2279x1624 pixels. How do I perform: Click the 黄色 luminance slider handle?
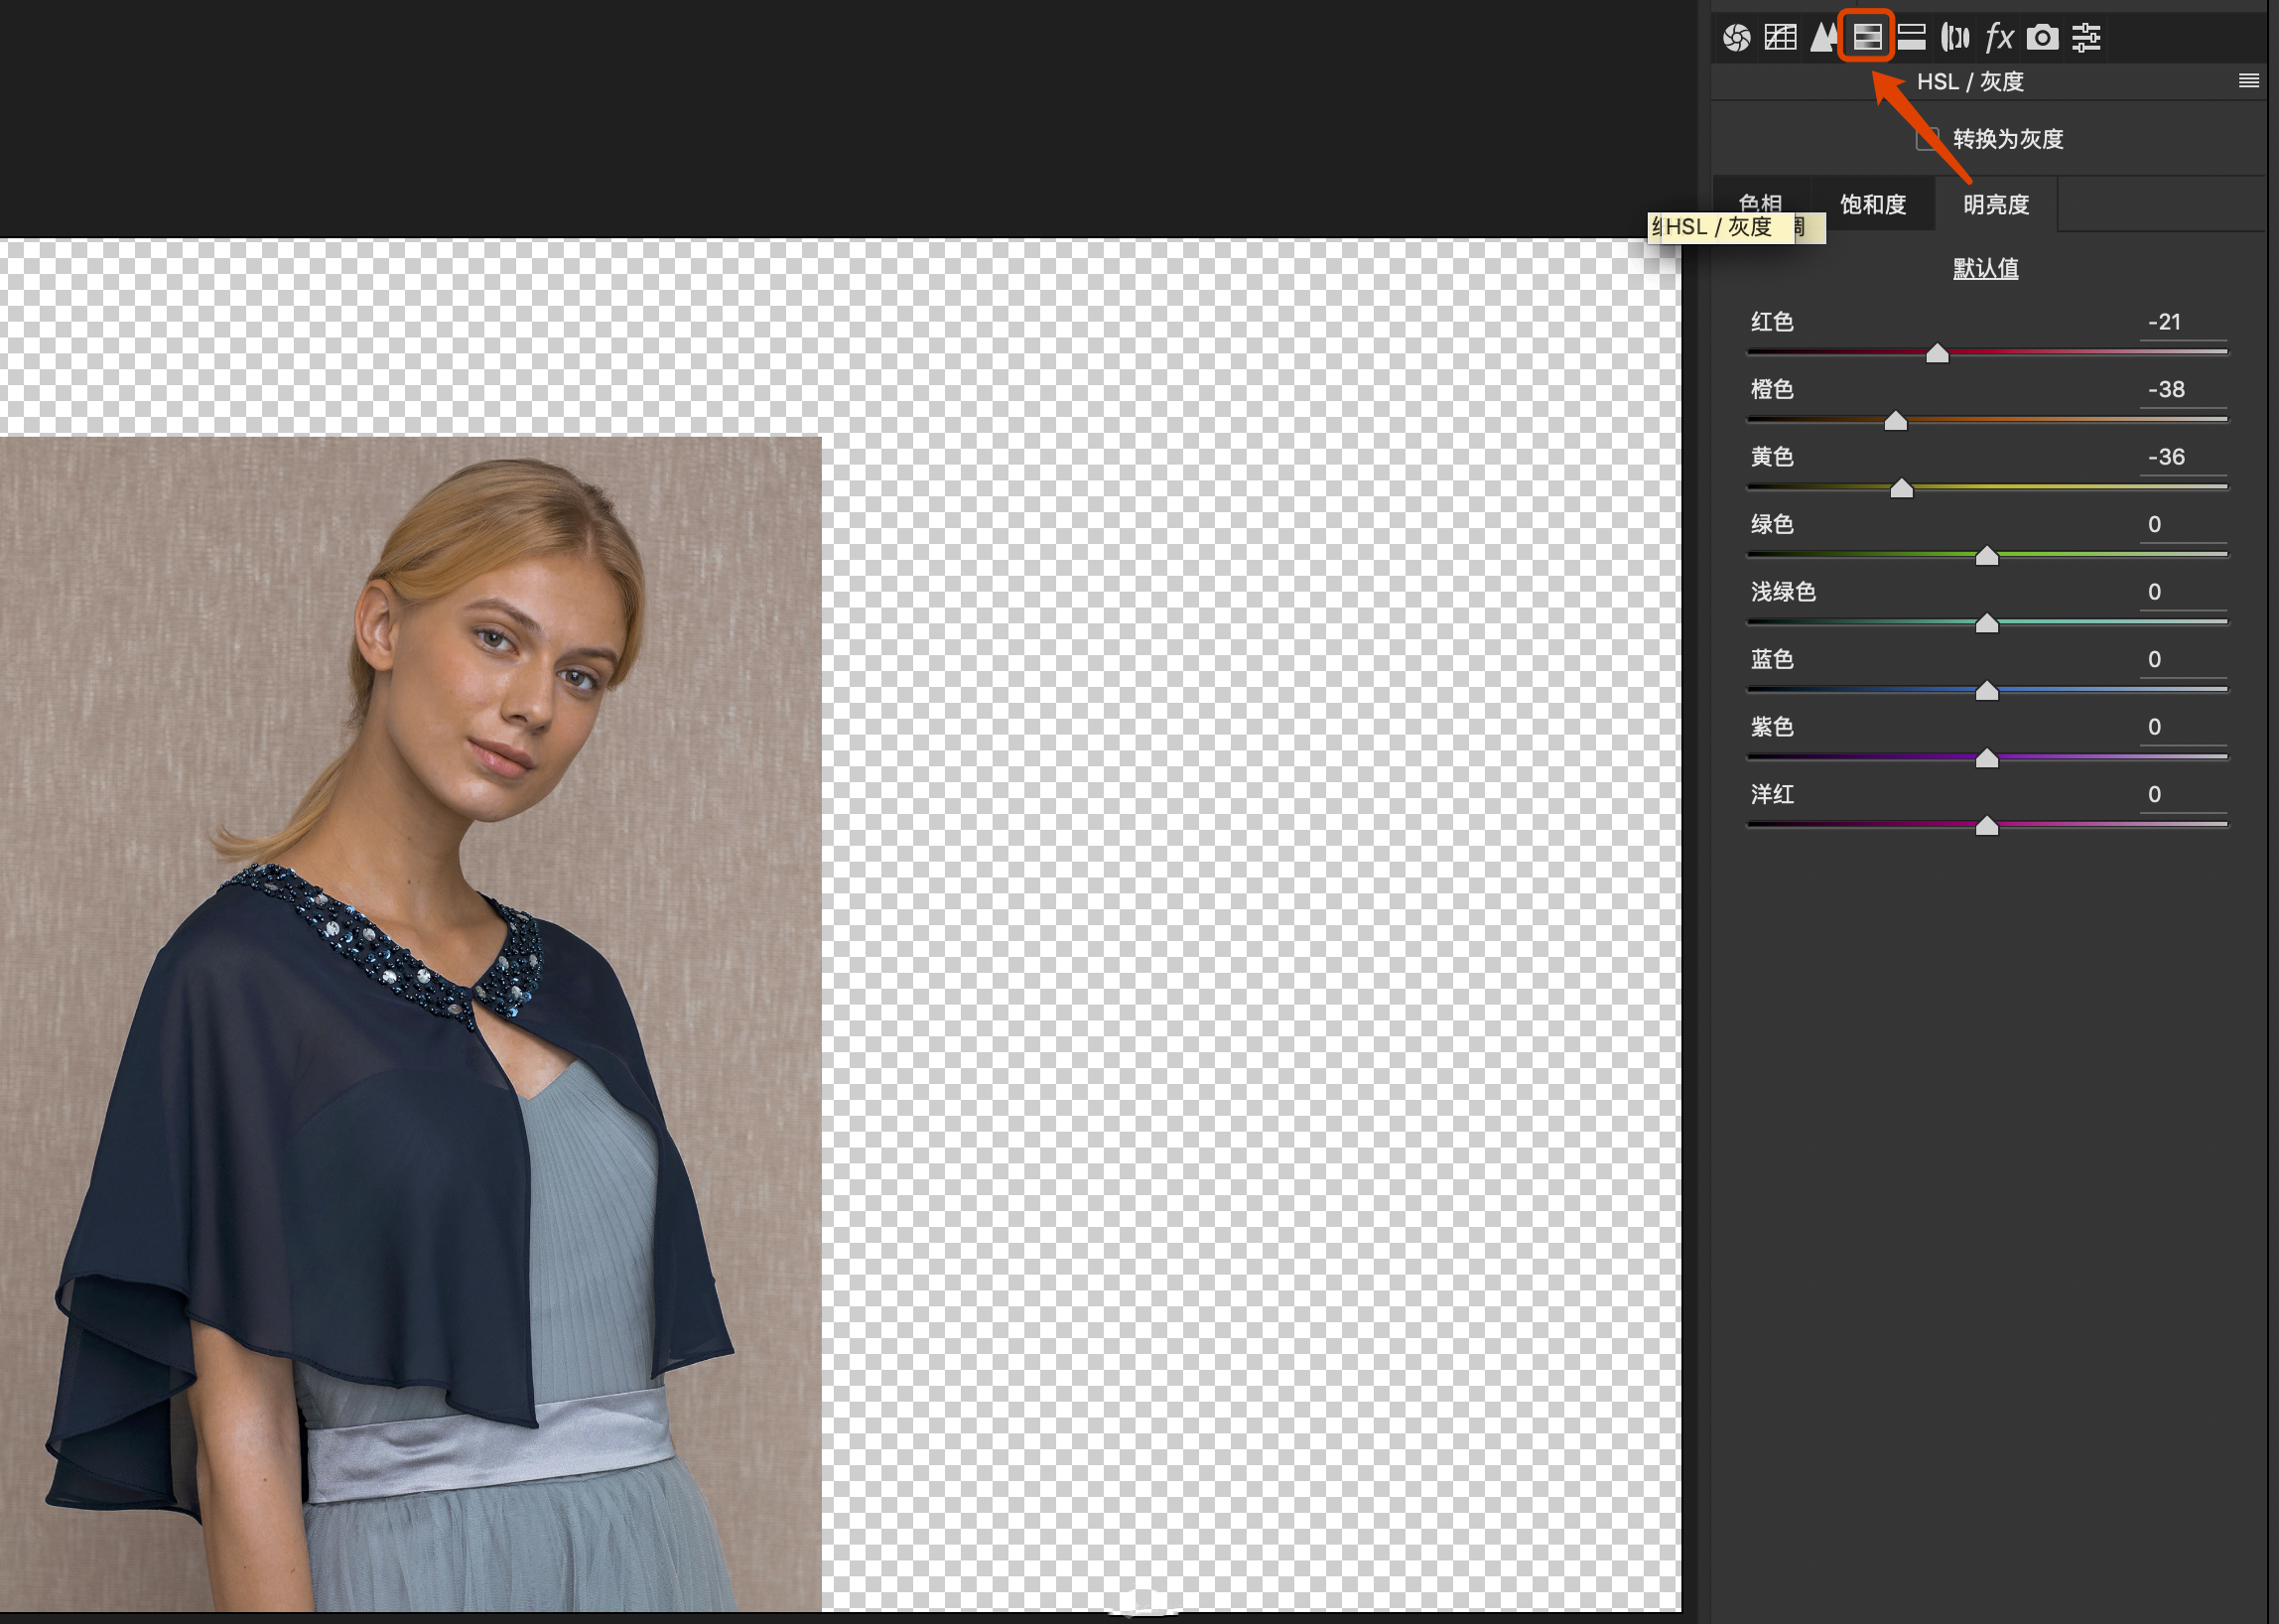[1901, 488]
